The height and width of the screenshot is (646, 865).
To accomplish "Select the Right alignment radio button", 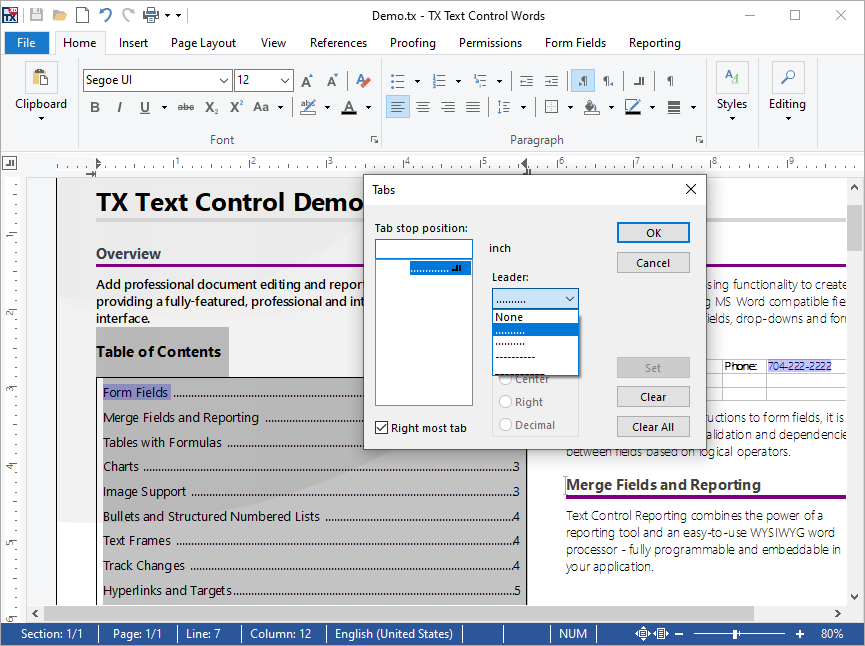I will click(x=507, y=402).
